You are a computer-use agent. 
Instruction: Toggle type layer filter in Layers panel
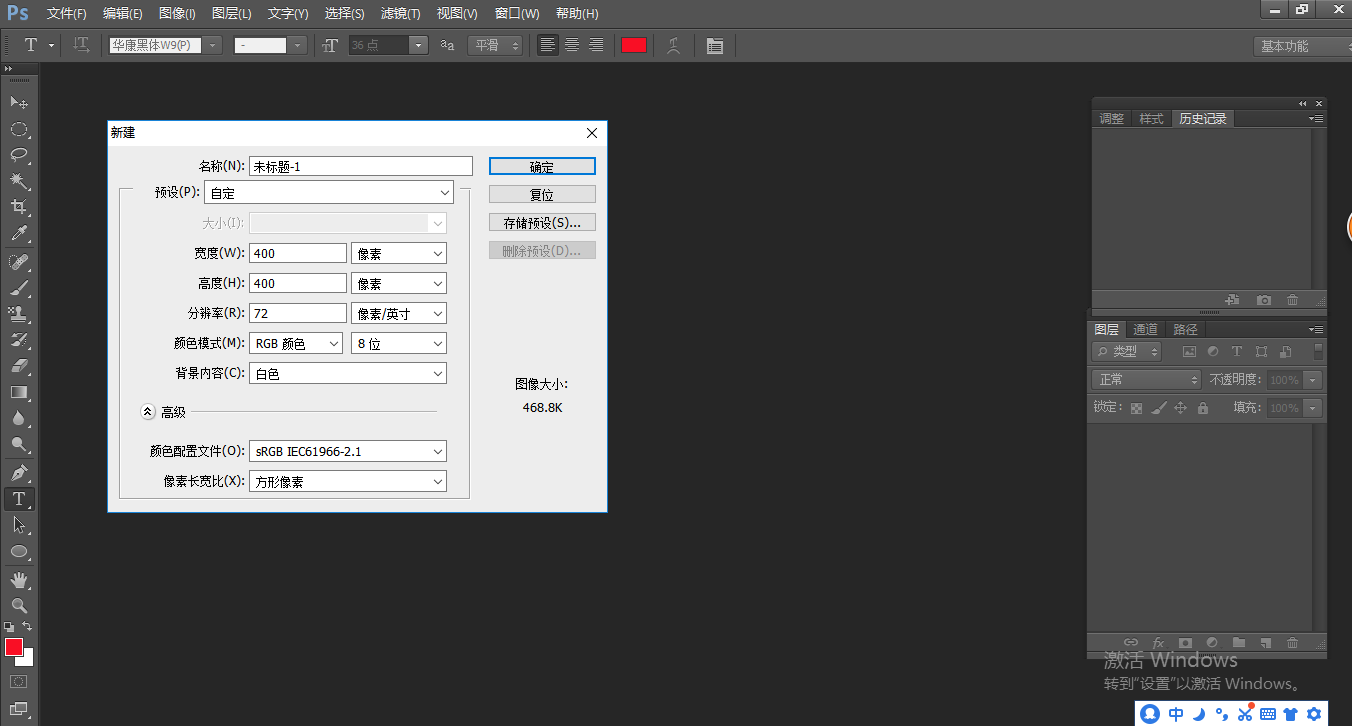[1237, 352]
